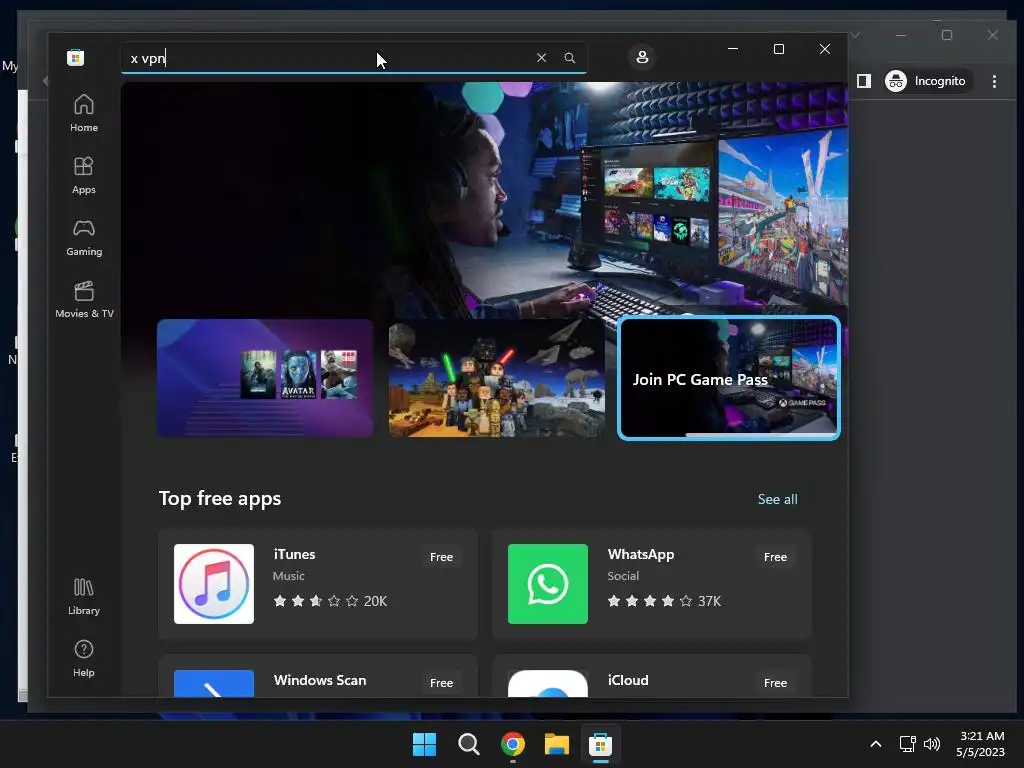1024x768 pixels.
Task: Open the Library in the sidebar
Action: (84, 596)
